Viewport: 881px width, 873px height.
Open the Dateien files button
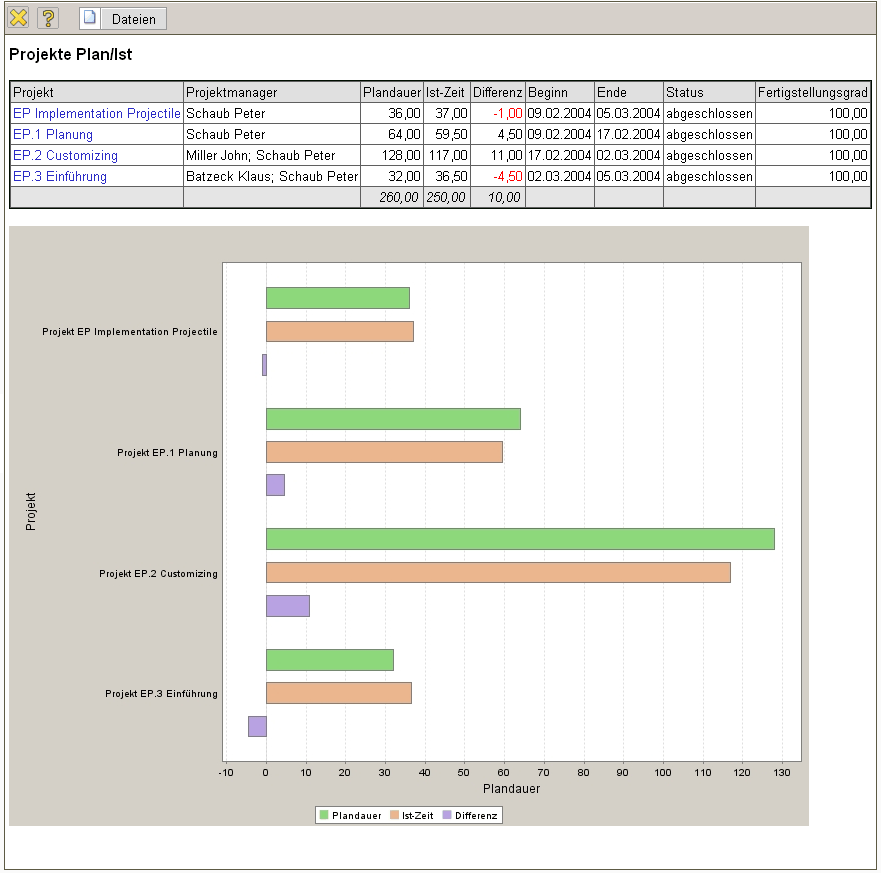(x=123, y=19)
